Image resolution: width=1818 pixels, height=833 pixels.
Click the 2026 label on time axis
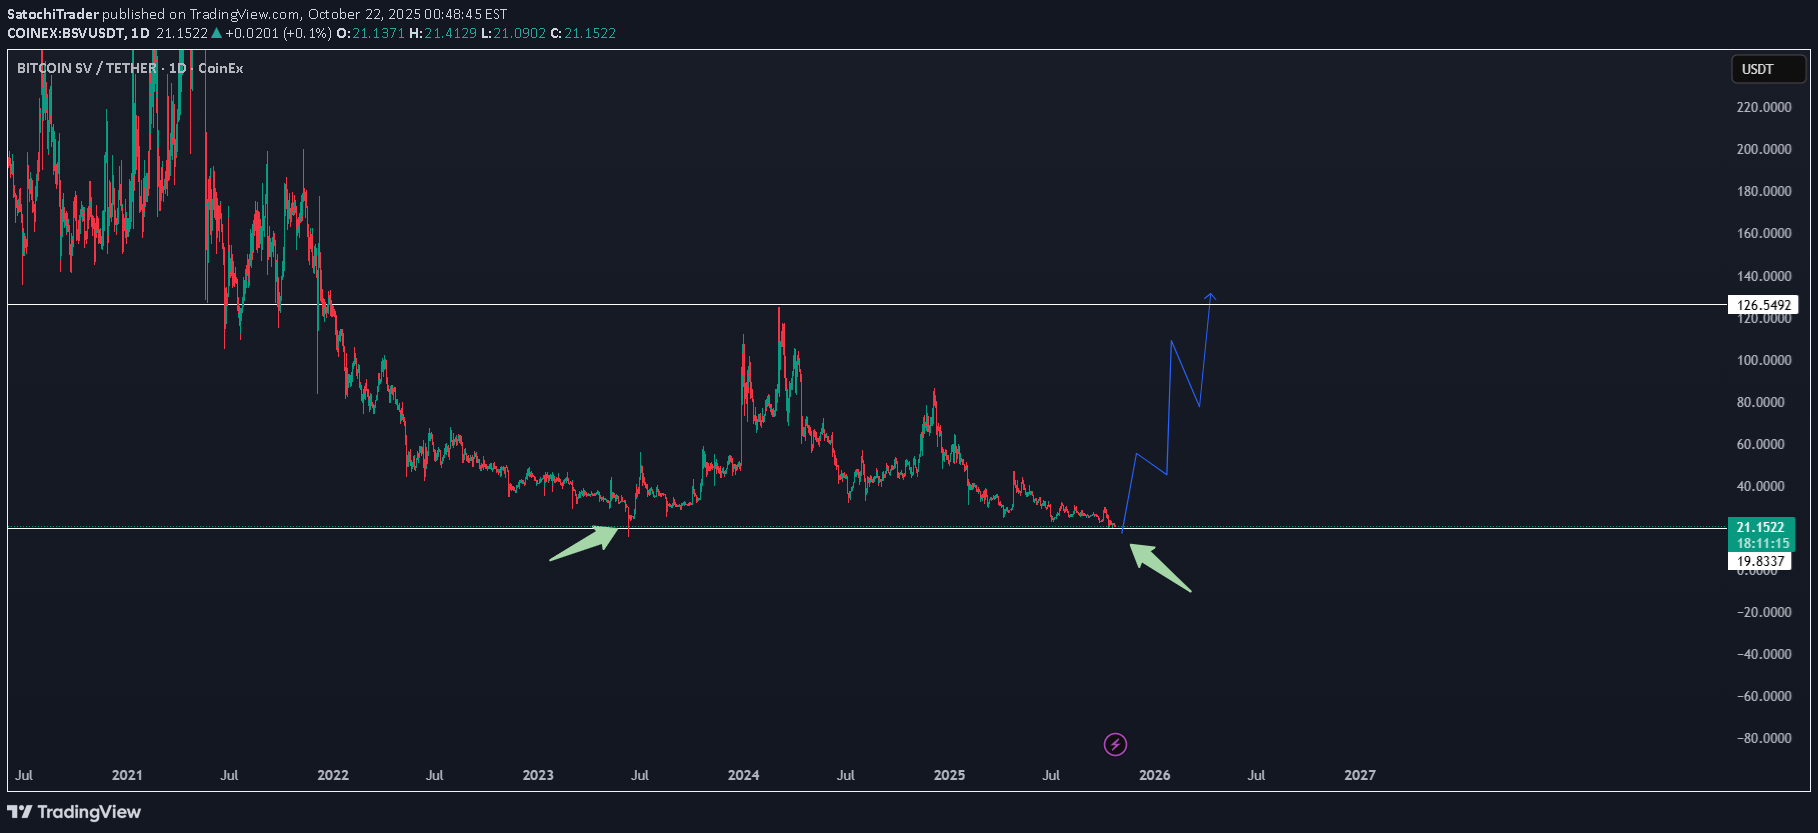1154,775
